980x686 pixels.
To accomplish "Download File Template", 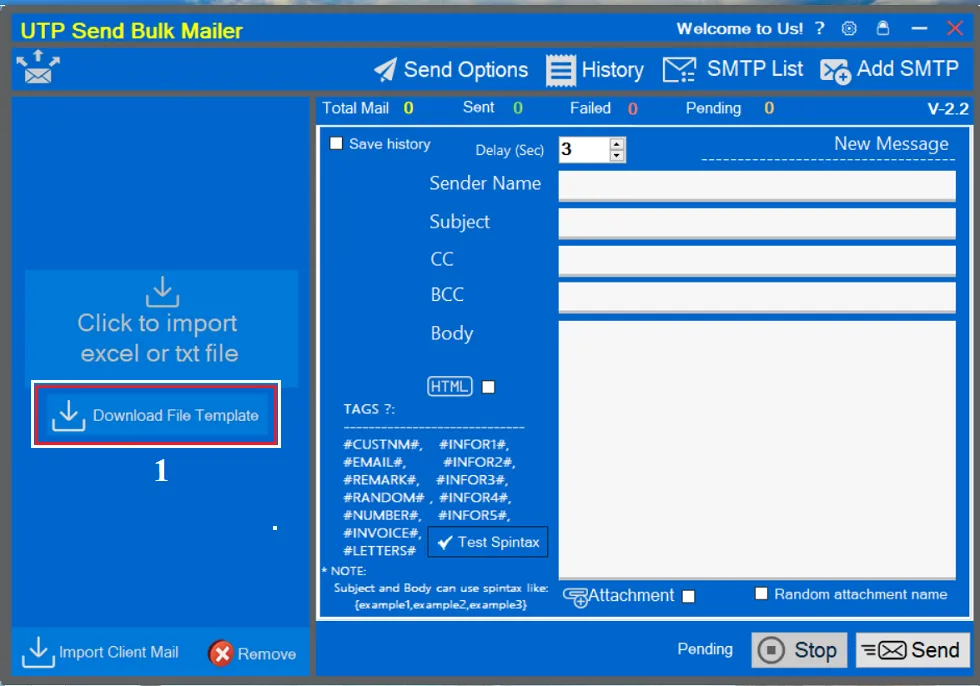I will click(x=155, y=414).
